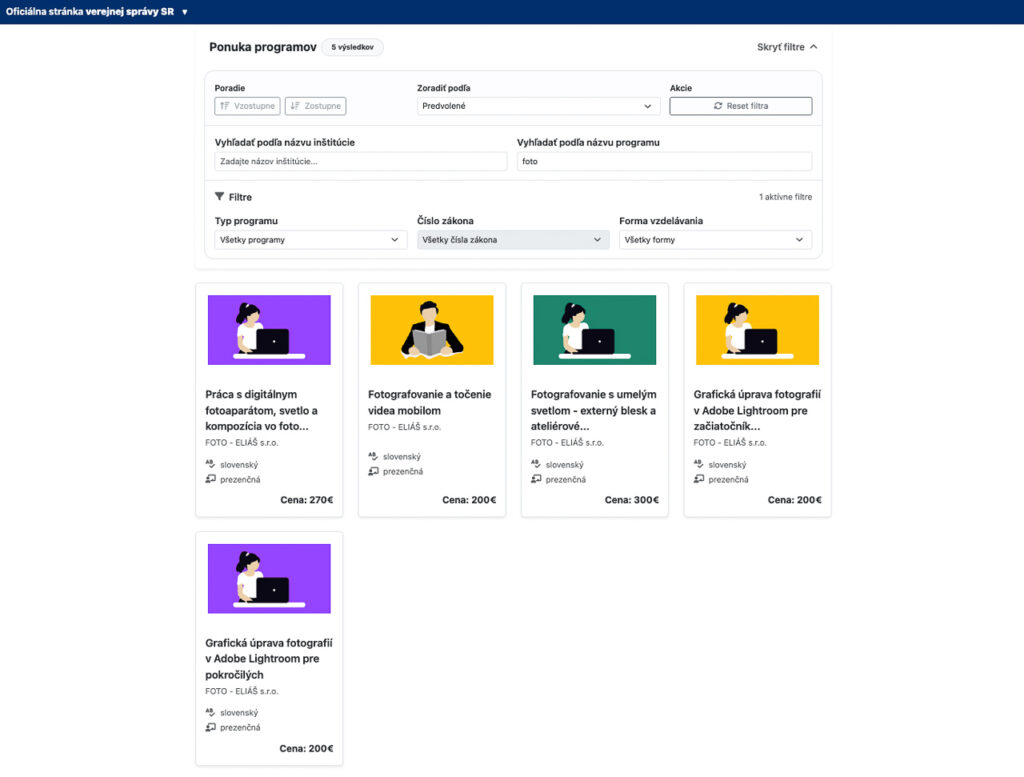This screenshot has height=777, width=1024.
Task: Click the Reset filtra button
Action: point(740,106)
